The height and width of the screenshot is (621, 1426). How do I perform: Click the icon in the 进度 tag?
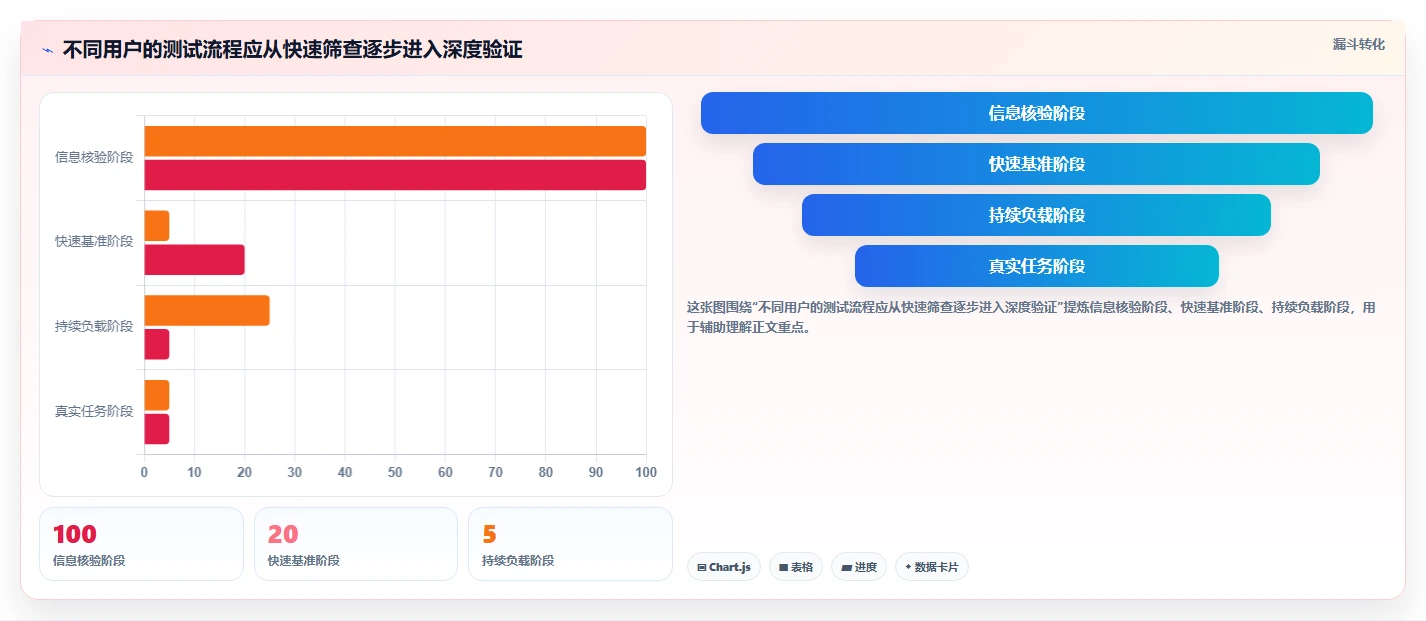pos(847,568)
